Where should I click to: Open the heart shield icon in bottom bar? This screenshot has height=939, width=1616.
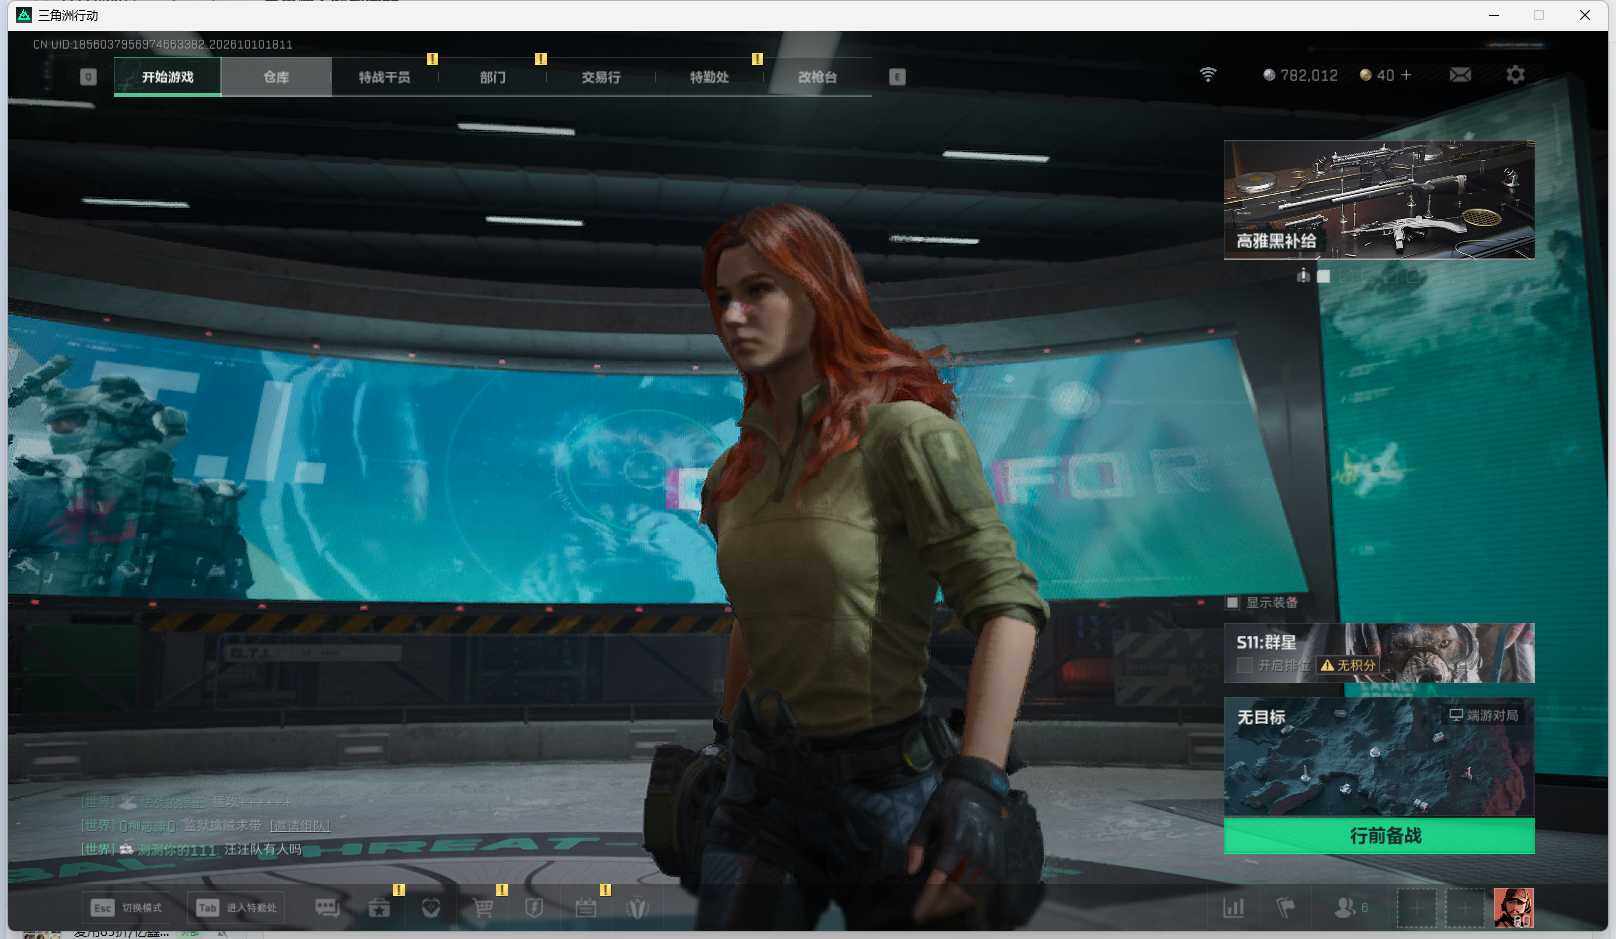(x=431, y=908)
